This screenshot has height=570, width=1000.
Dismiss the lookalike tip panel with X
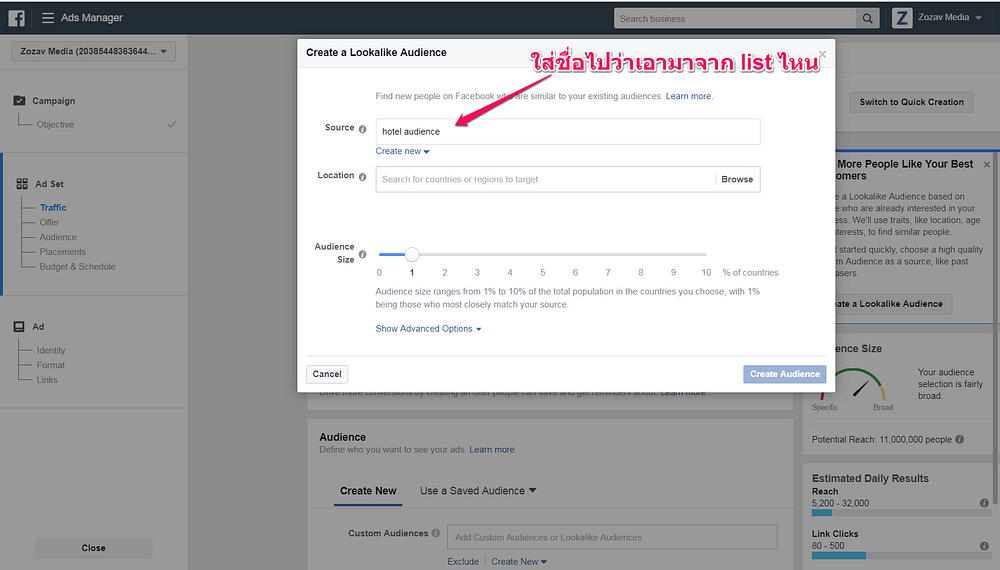click(x=987, y=164)
